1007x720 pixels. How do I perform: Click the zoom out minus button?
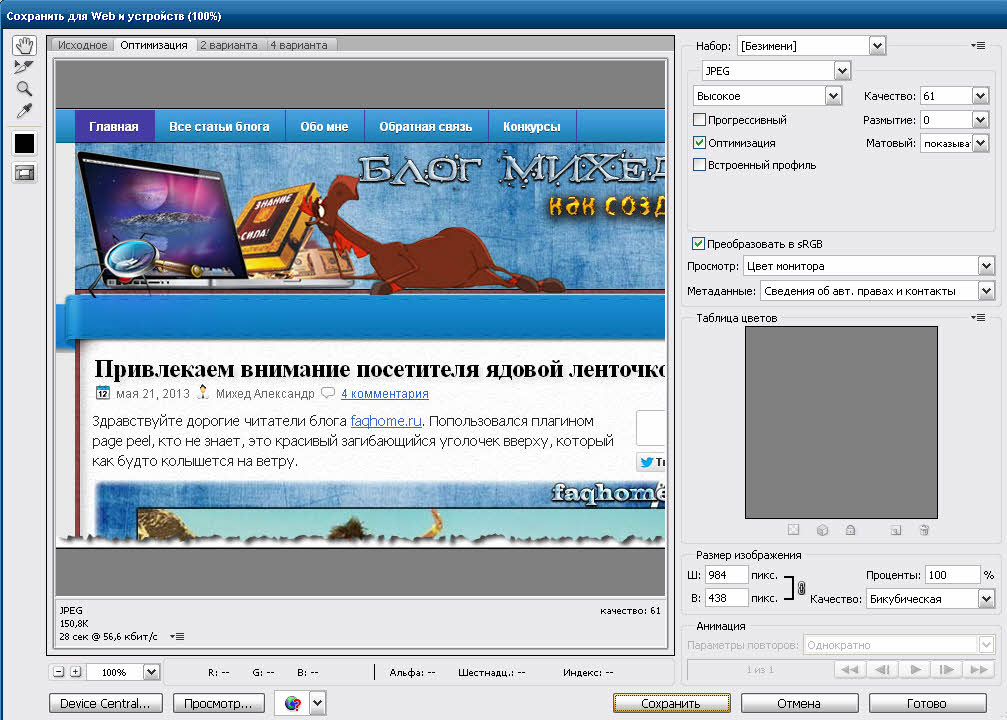click(x=59, y=672)
